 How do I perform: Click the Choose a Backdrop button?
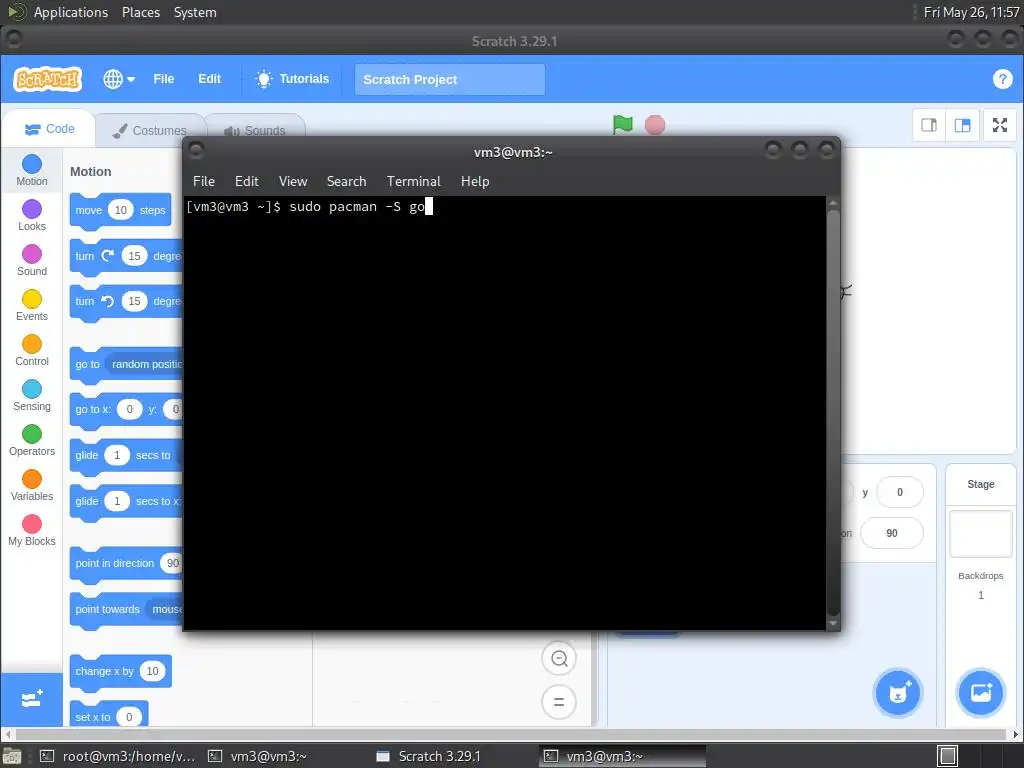pyautogui.click(x=981, y=693)
